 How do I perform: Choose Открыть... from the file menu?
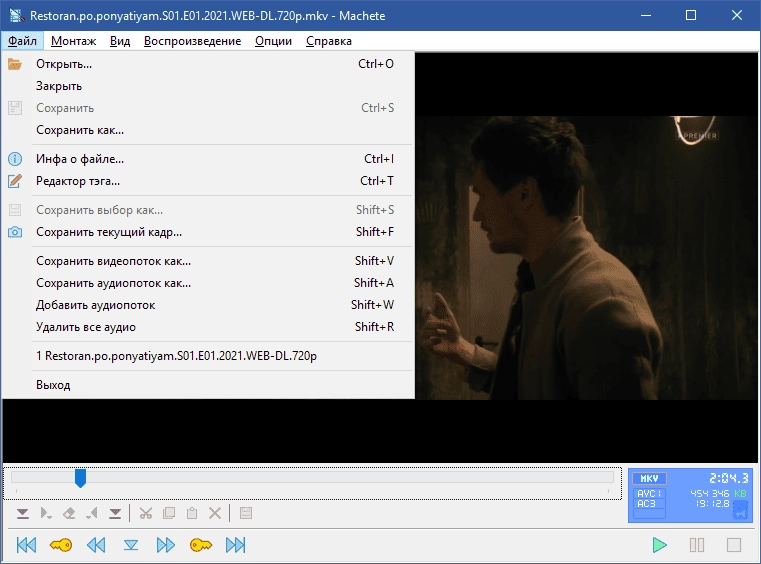[x=208, y=64]
